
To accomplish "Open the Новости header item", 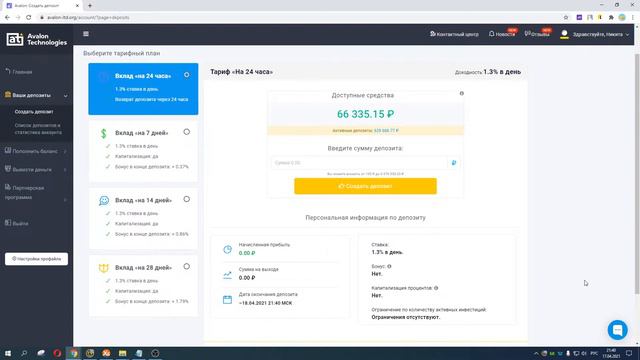I will (x=502, y=34).
